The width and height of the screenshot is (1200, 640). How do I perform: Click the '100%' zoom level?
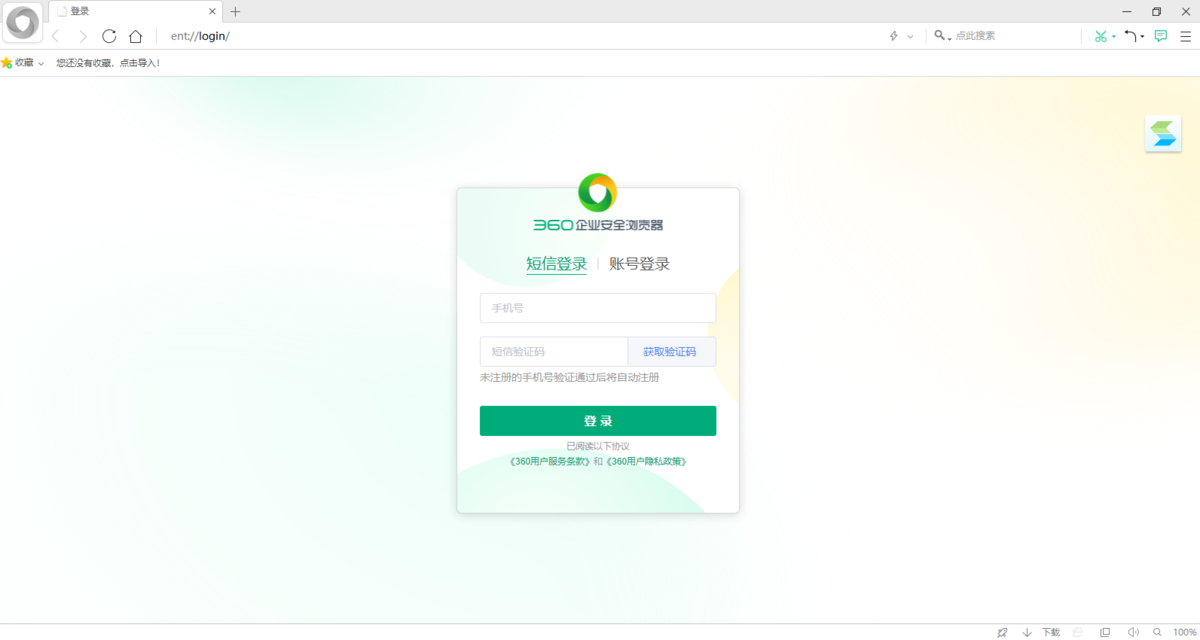pyautogui.click(x=1185, y=632)
